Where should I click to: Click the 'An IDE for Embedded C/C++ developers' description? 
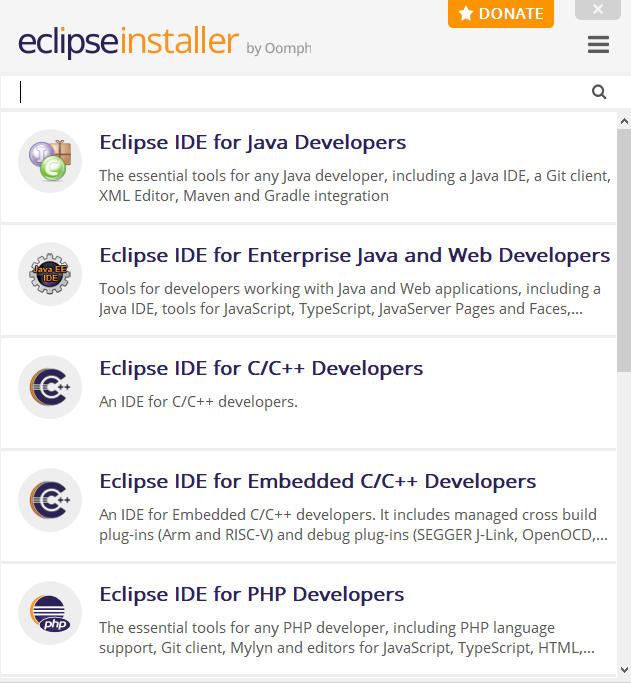[x=353, y=525]
